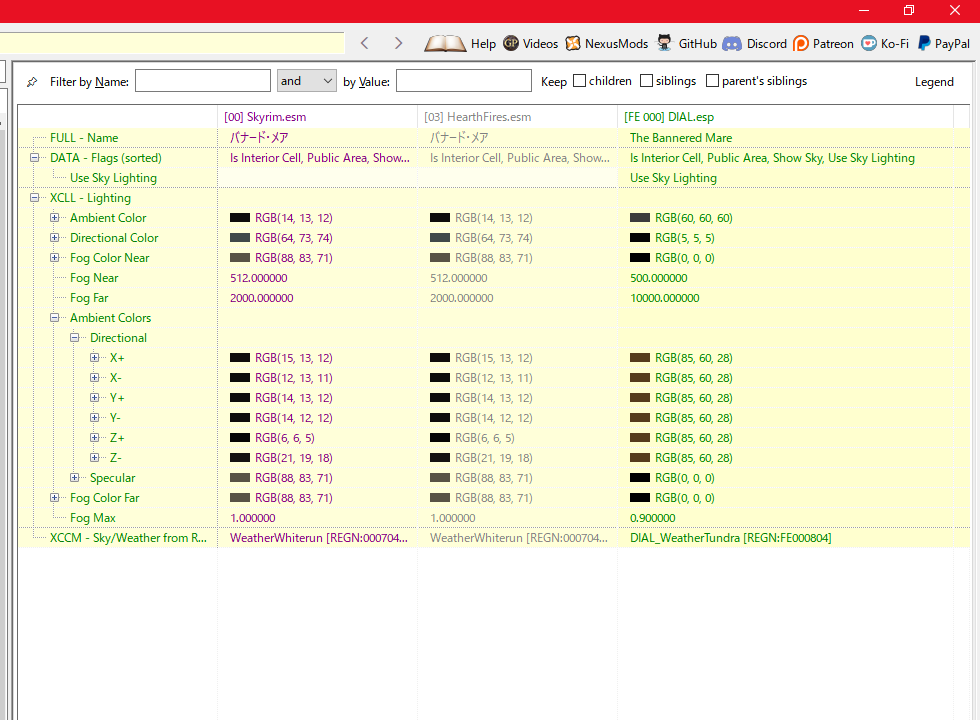Collapse the DATA - Flags (sorted) node
This screenshot has height=720, width=980.
point(34,158)
